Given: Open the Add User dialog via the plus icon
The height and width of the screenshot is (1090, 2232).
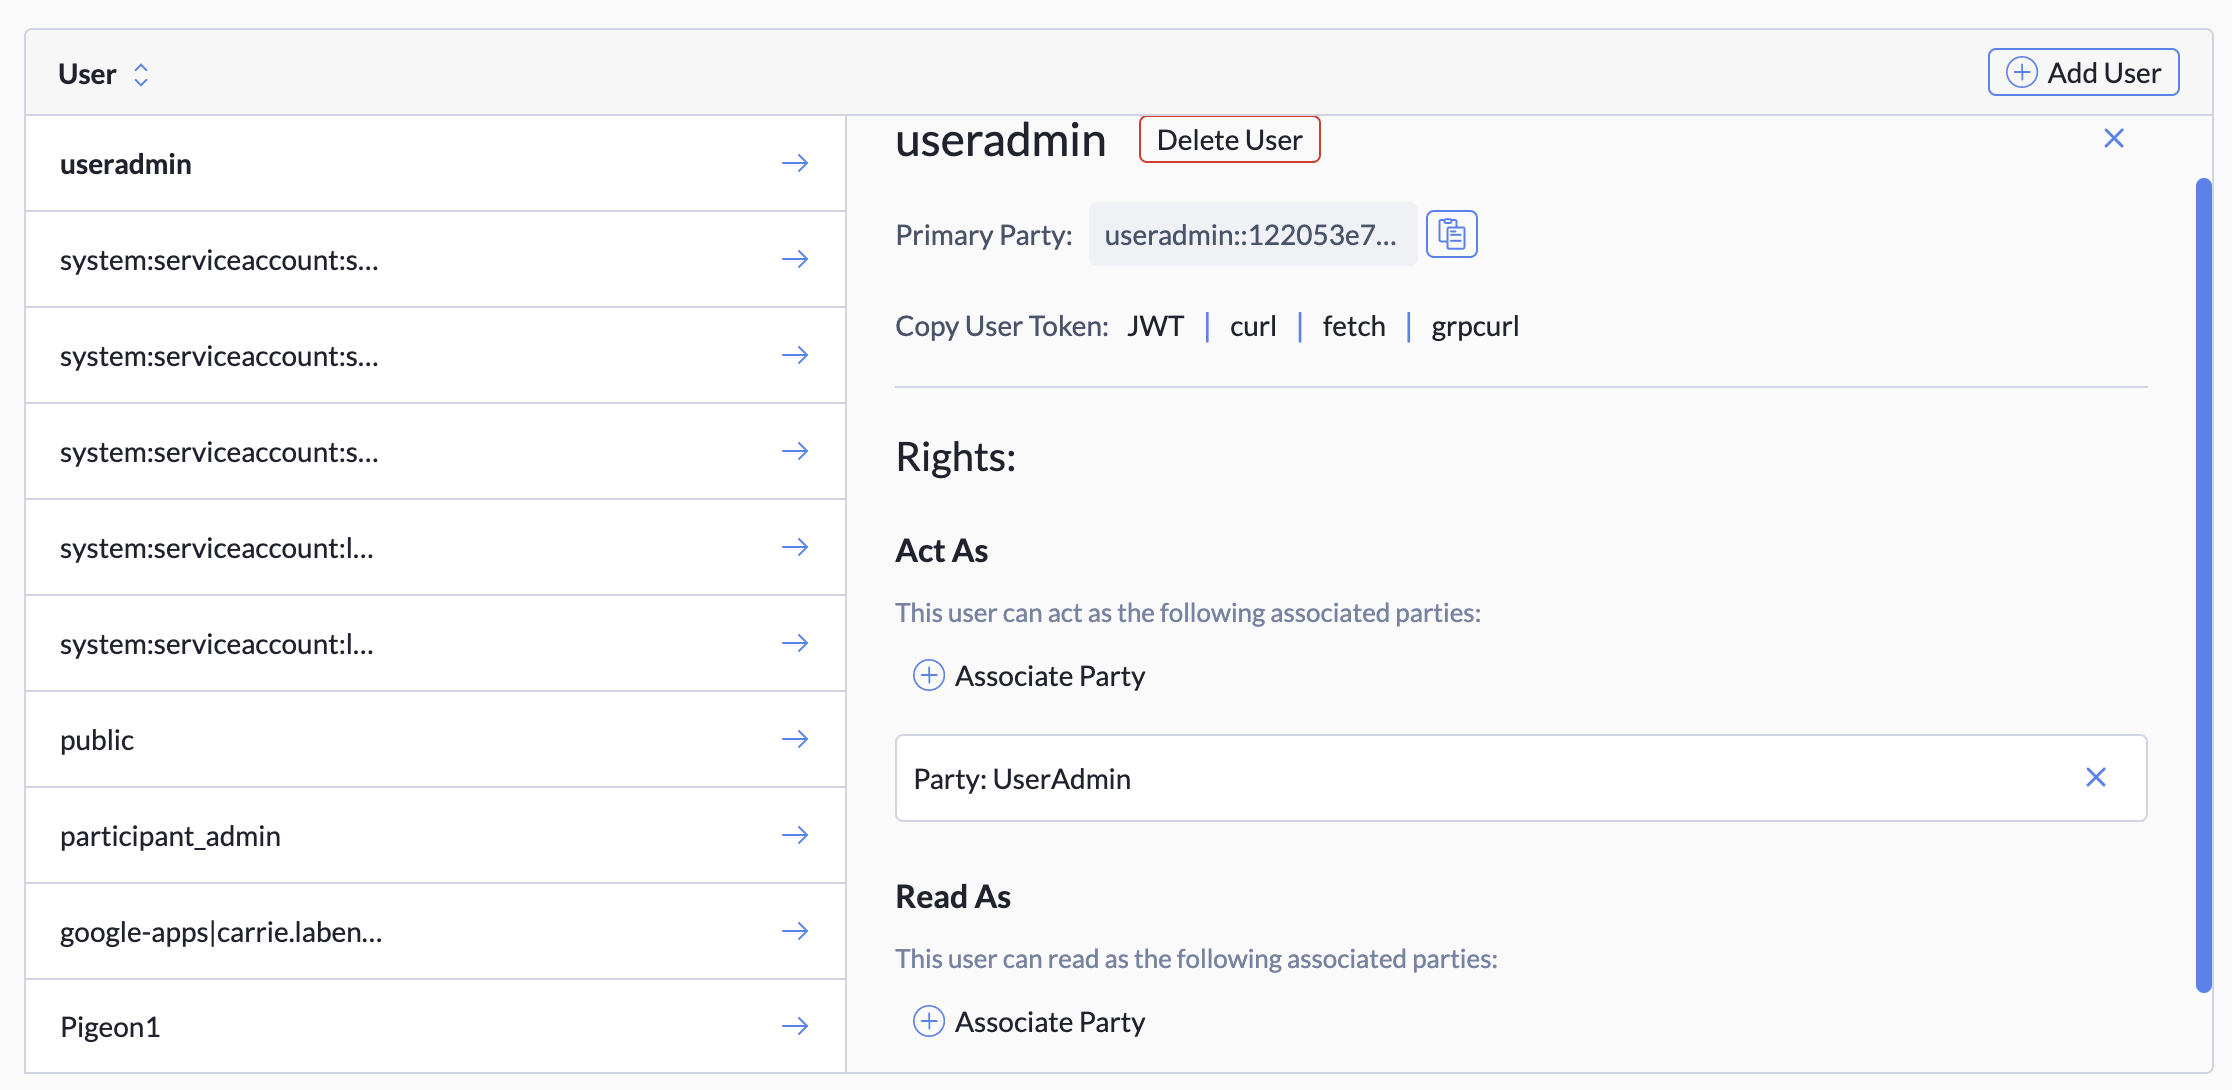Looking at the screenshot, I should [2023, 72].
